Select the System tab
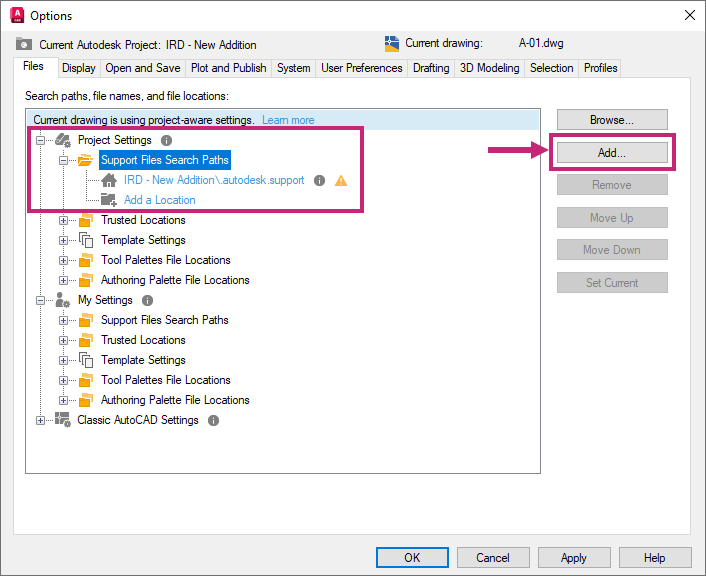The image size is (706, 576). coord(294,68)
